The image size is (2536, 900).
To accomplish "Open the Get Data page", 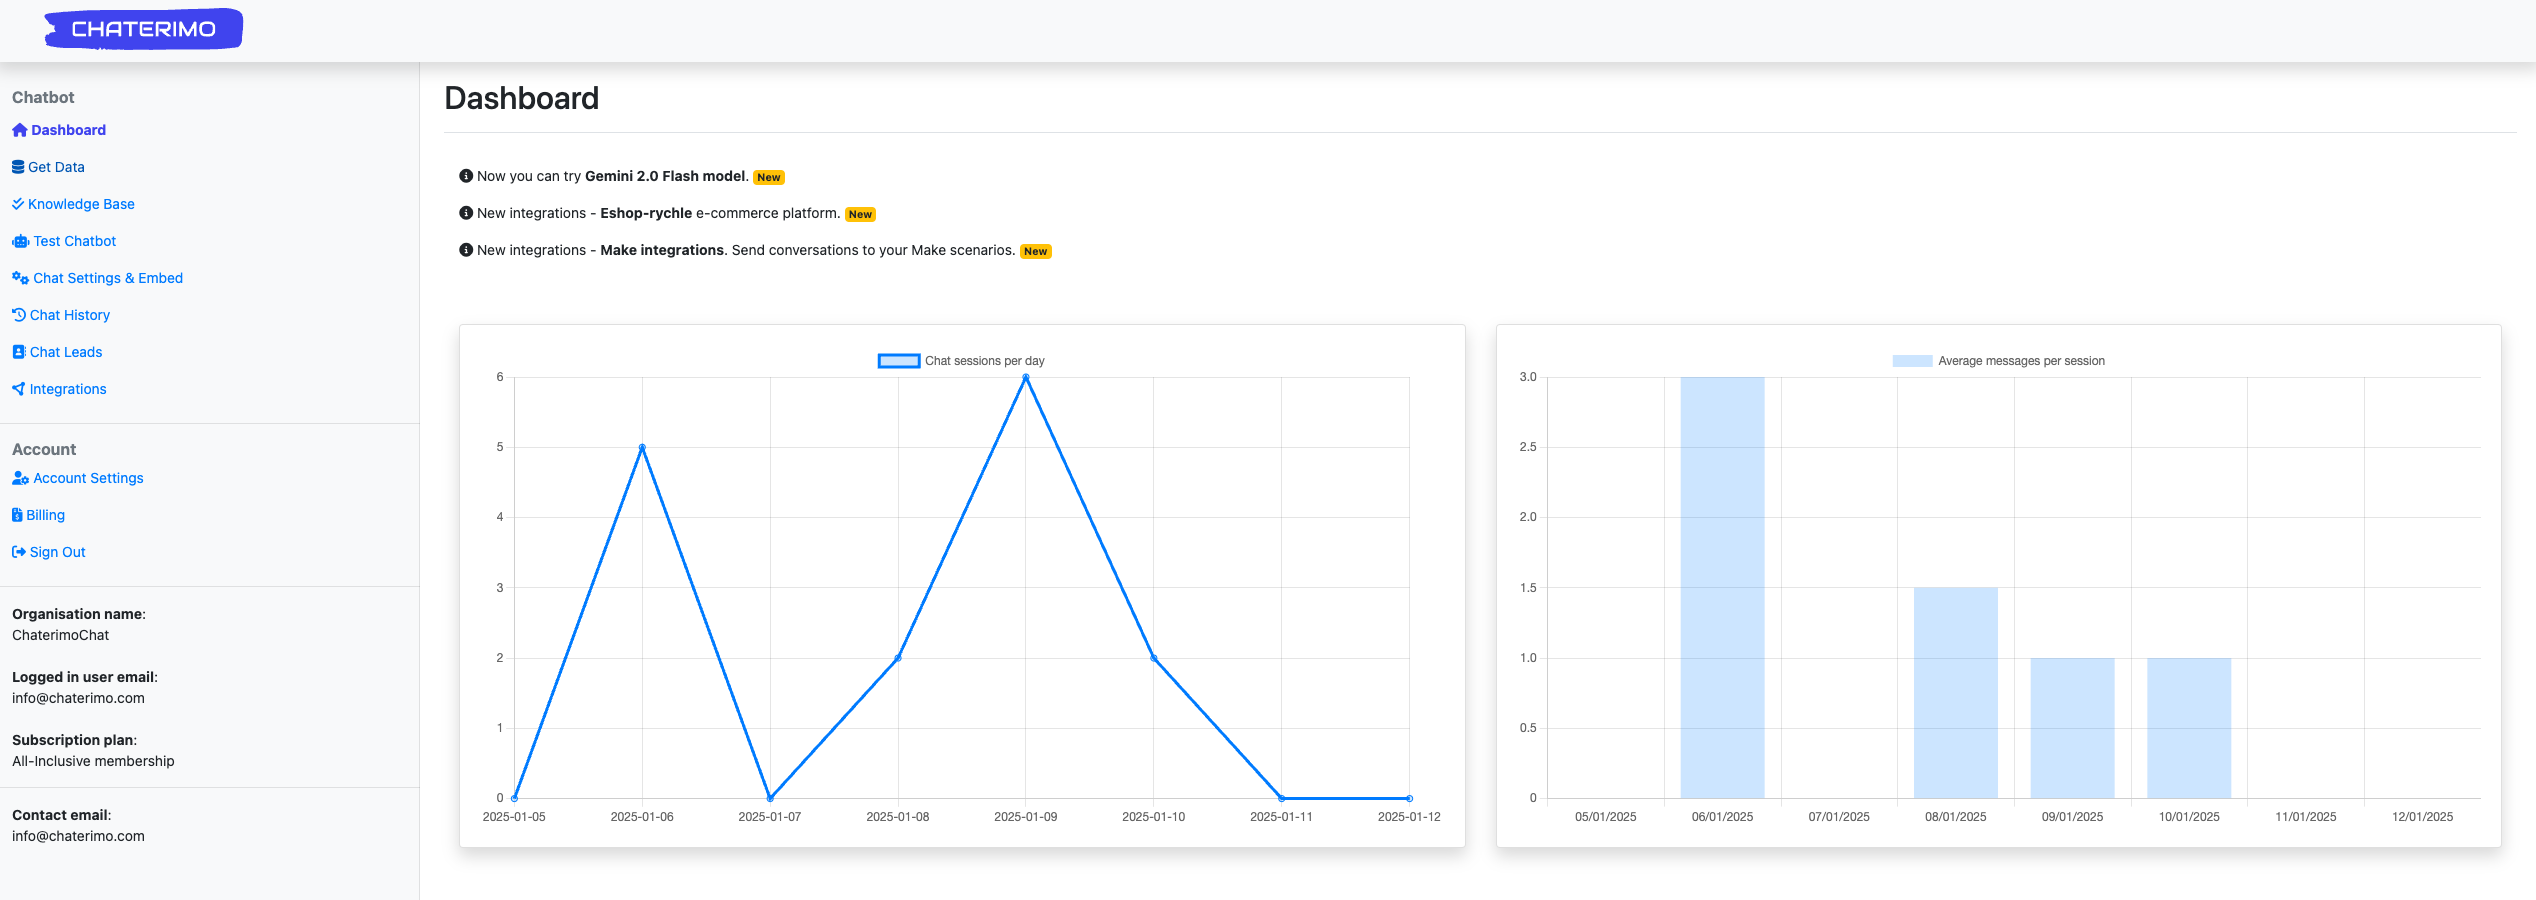I will [x=56, y=167].
